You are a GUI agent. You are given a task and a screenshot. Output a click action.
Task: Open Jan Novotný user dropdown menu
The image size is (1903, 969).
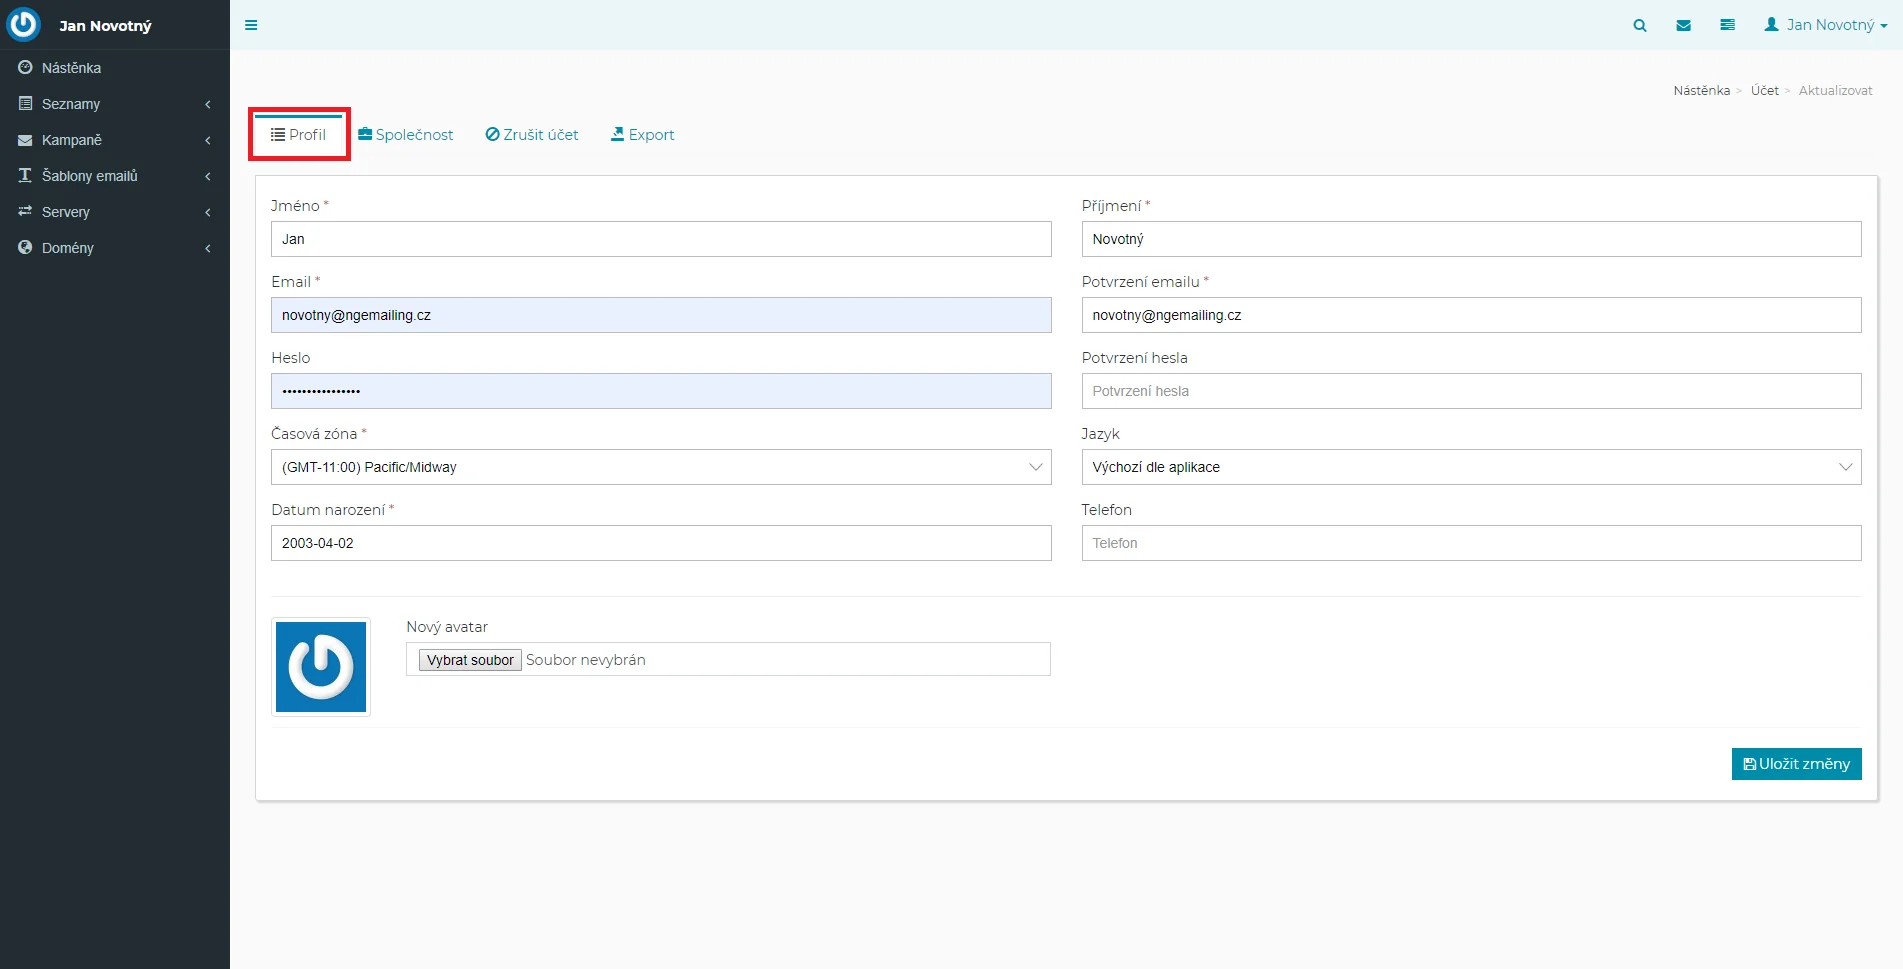(1825, 25)
